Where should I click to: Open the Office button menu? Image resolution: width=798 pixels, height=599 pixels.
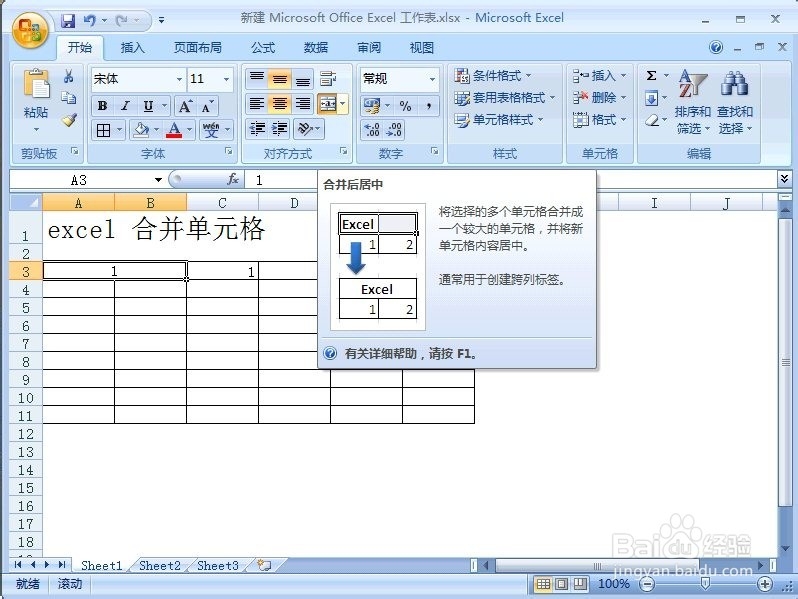30,30
